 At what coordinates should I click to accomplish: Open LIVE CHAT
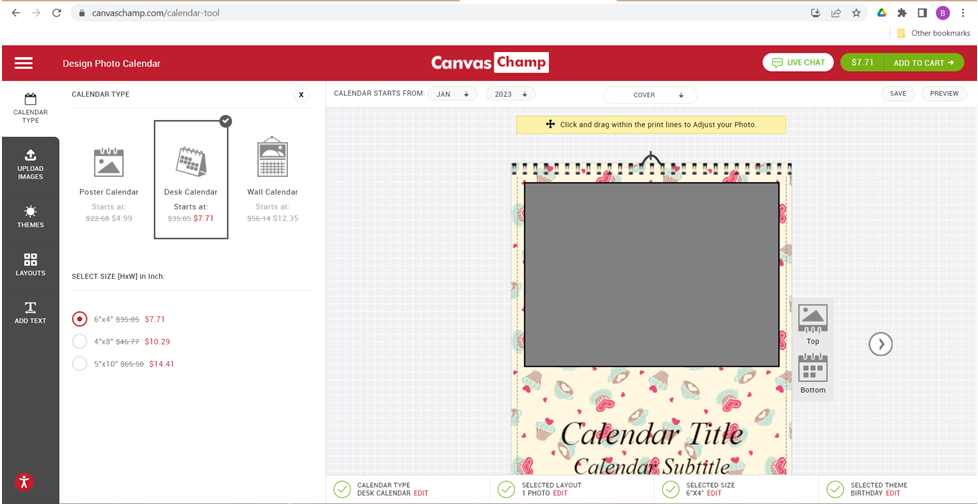pyautogui.click(x=798, y=62)
